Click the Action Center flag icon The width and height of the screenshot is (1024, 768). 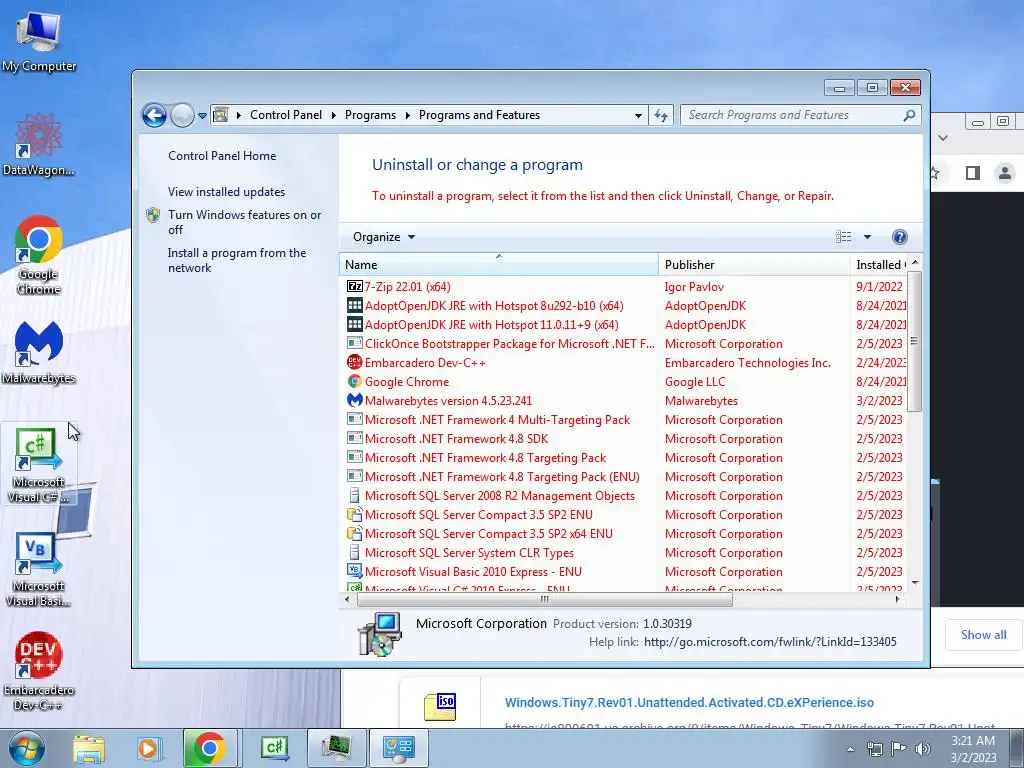point(899,749)
